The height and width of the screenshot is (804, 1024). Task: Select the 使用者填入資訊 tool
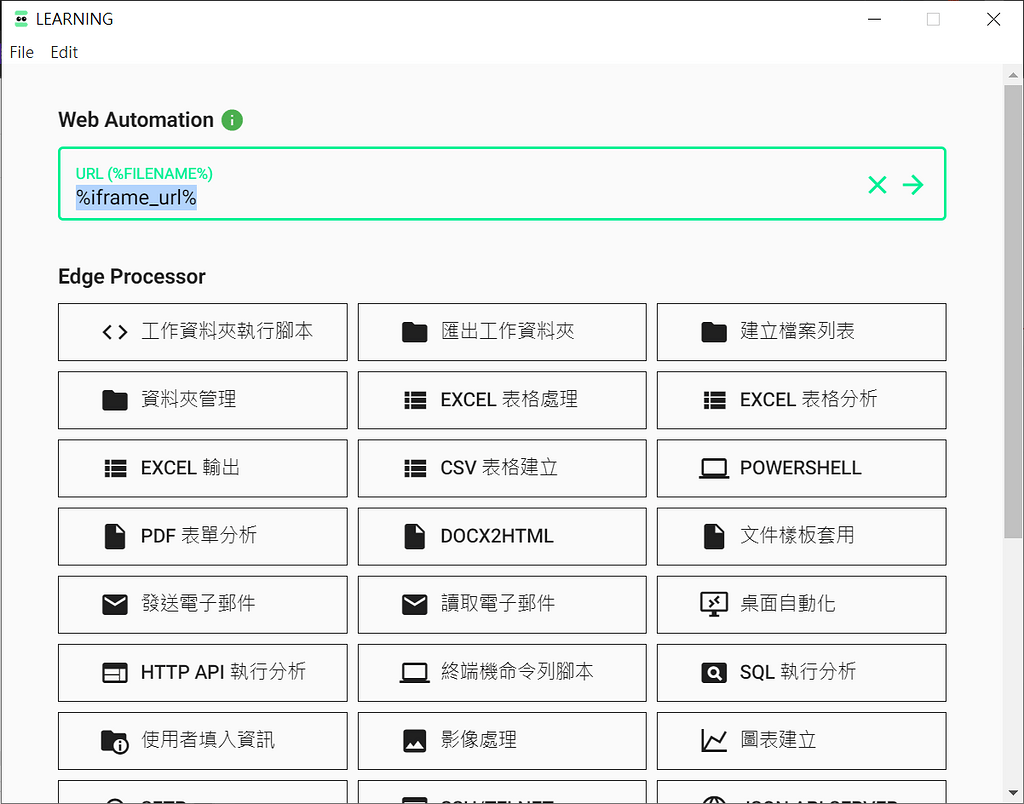pyautogui.click(x=202, y=740)
